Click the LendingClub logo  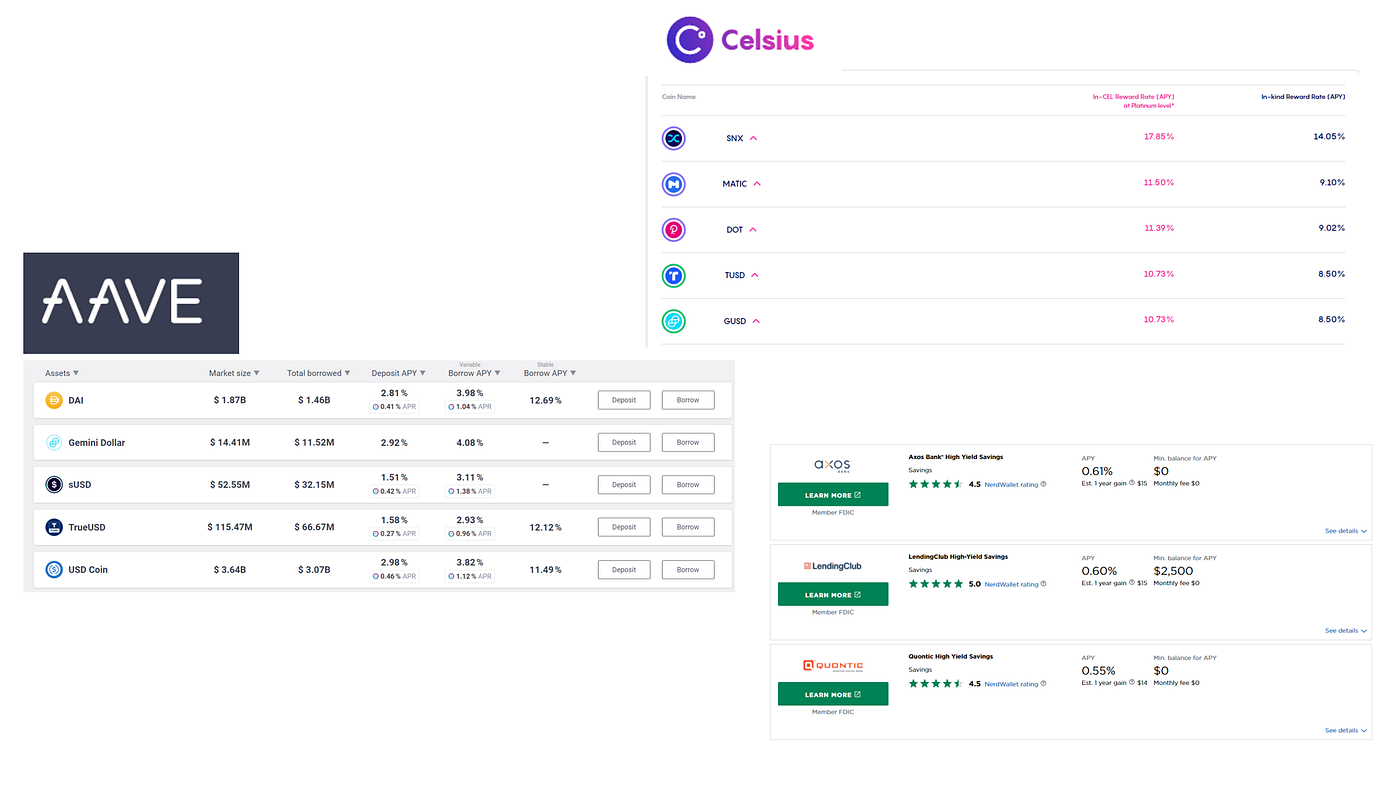833,566
